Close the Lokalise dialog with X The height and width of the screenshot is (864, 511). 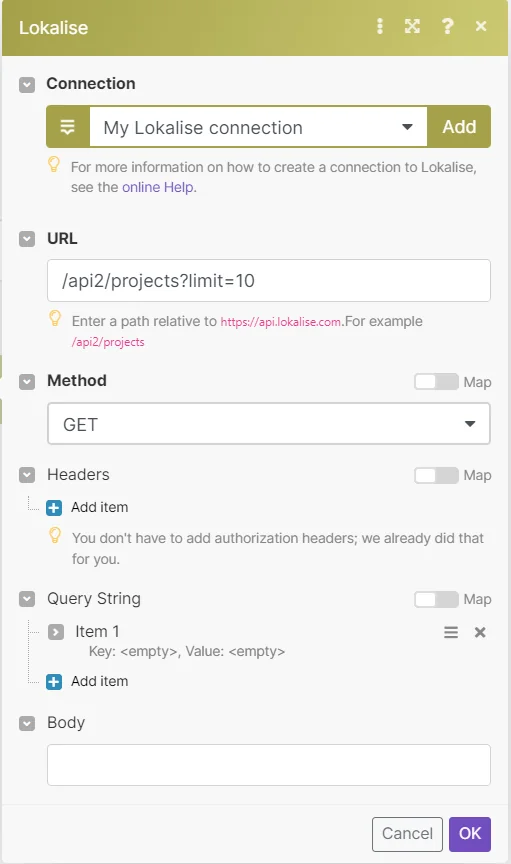[481, 26]
